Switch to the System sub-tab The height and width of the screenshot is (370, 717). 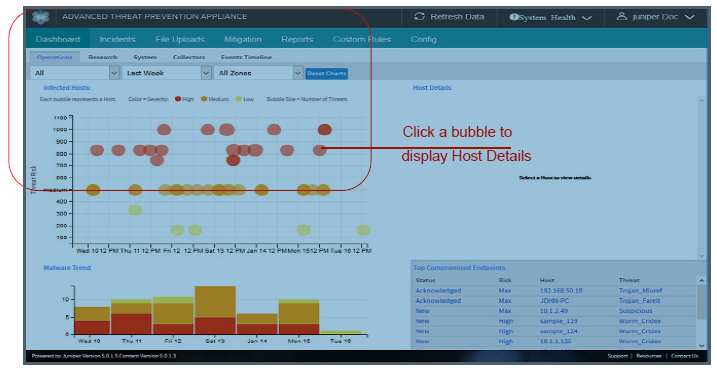pos(145,57)
